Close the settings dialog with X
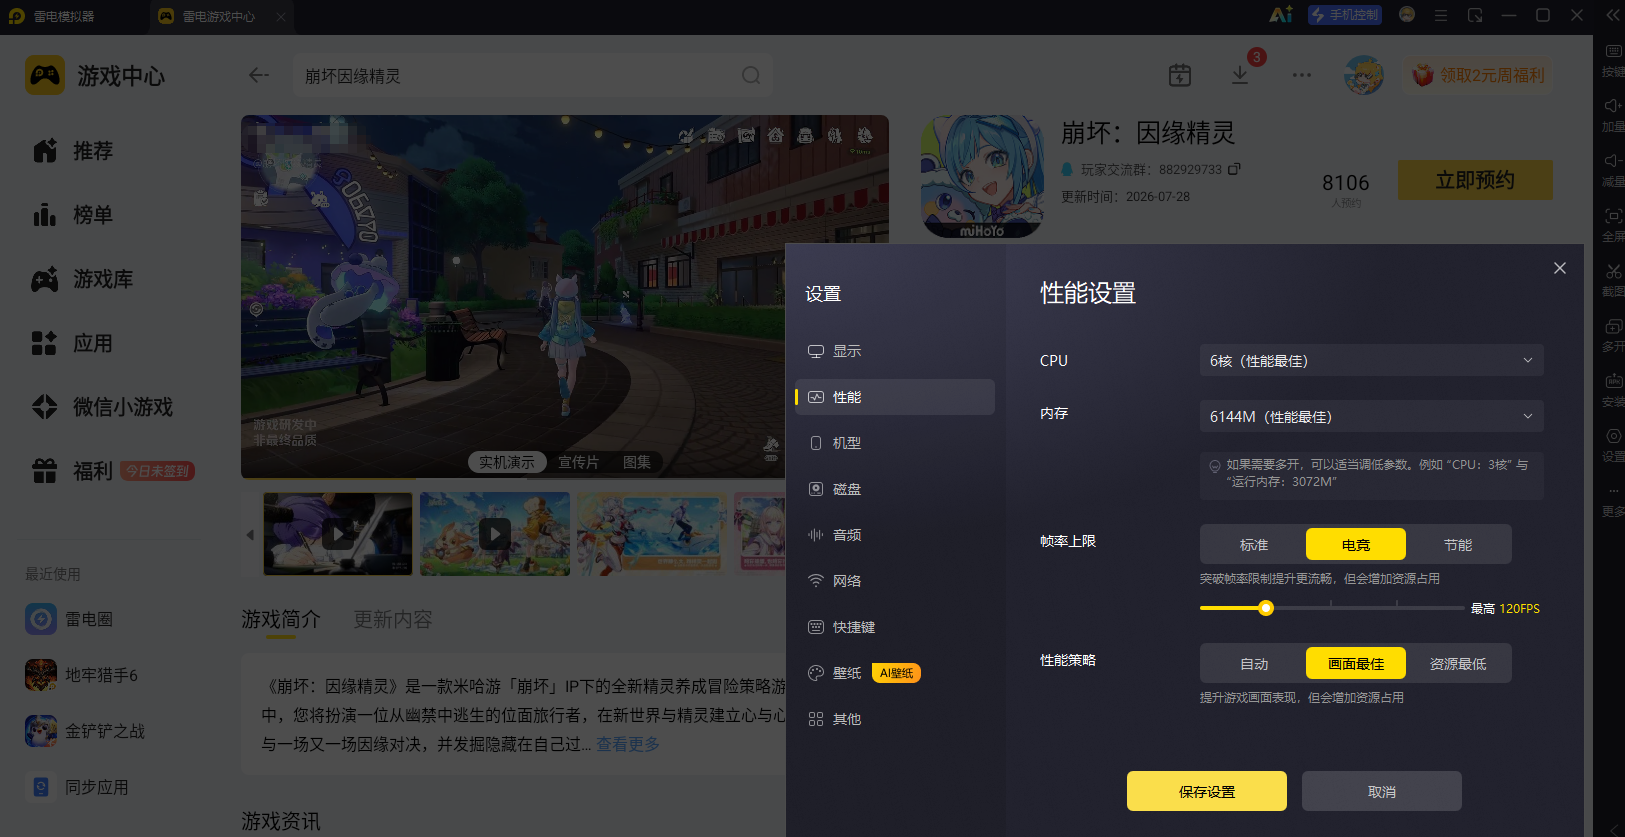This screenshot has height=837, width=1625. coord(1560,268)
